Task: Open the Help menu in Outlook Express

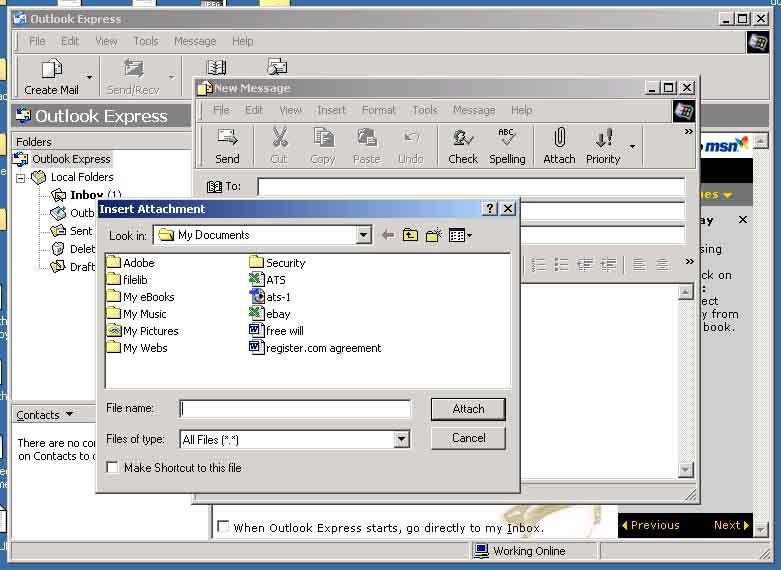Action: (243, 41)
